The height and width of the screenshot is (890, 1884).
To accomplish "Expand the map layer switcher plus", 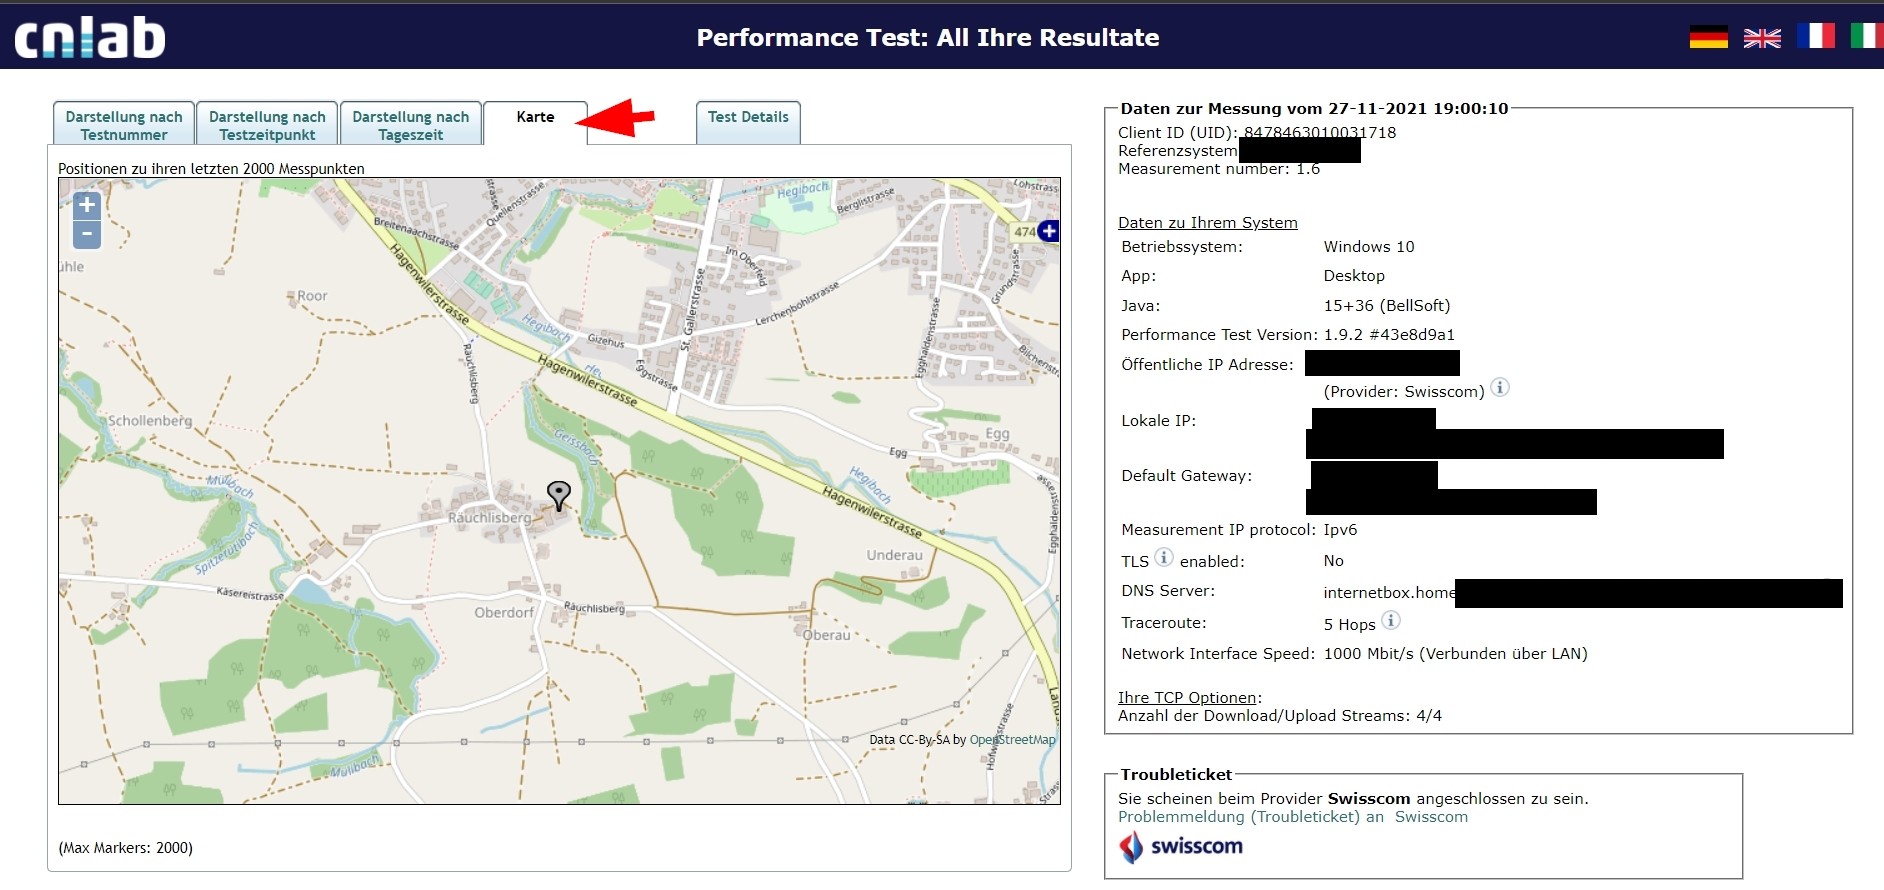I will pyautogui.click(x=1048, y=231).
